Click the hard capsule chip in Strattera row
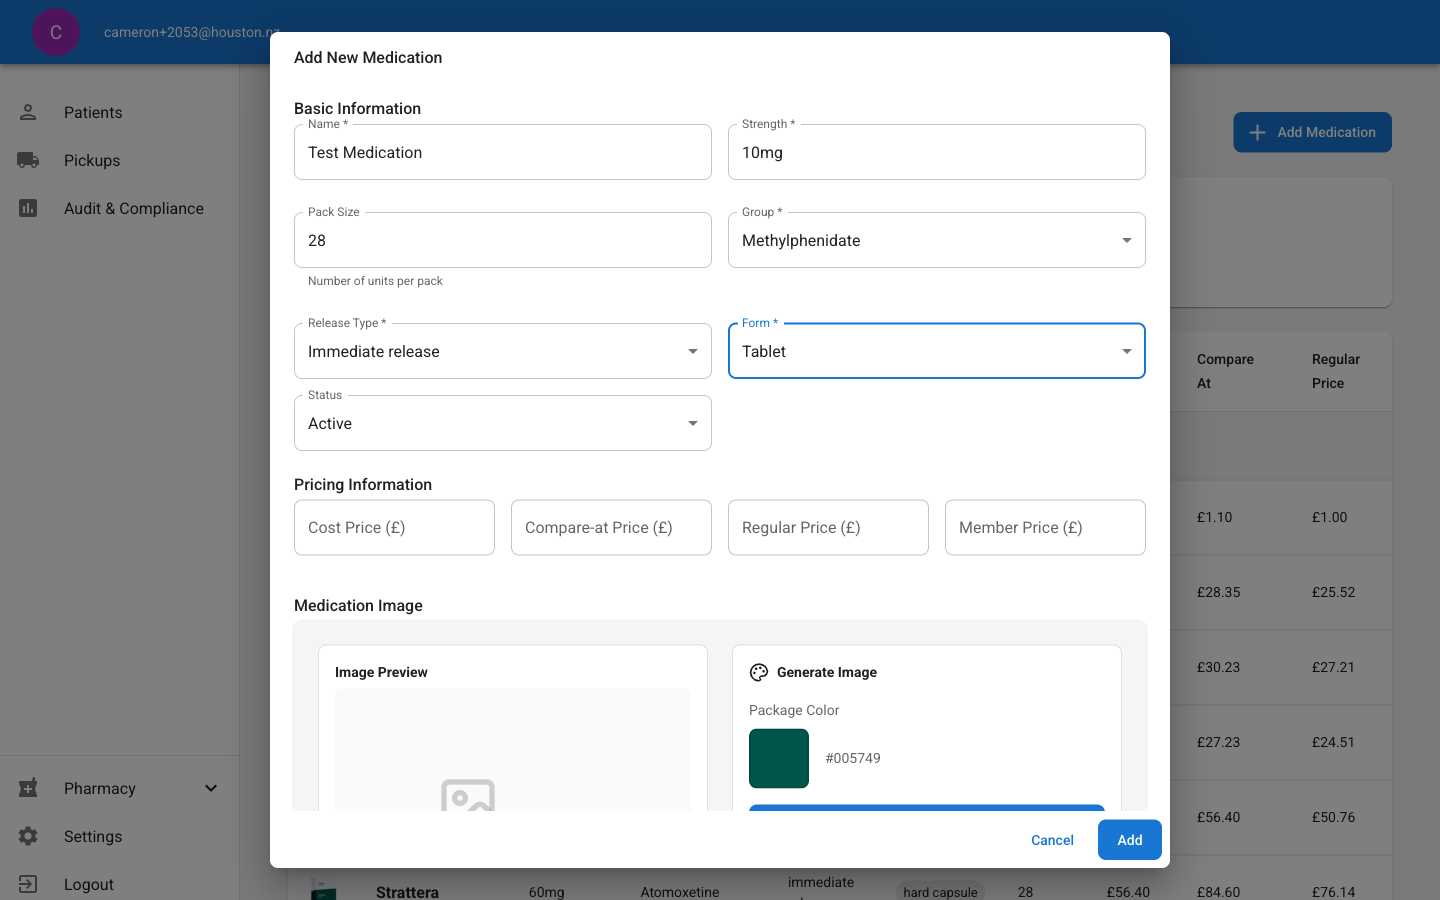 [x=940, y=891]
